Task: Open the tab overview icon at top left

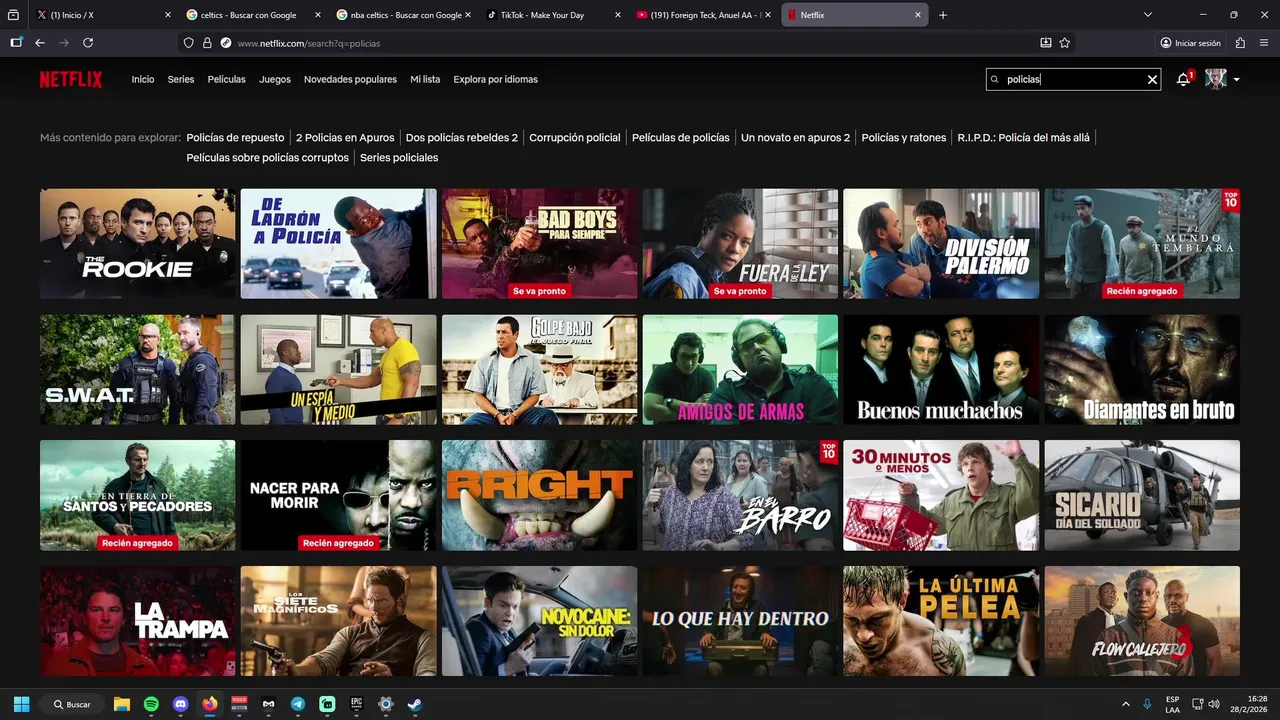Action: tap(13, 15)
